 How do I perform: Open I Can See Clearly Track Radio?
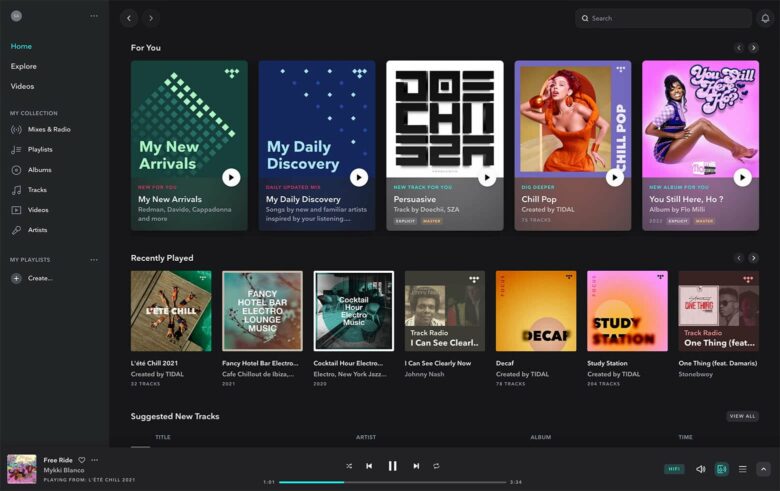point(445,311)
